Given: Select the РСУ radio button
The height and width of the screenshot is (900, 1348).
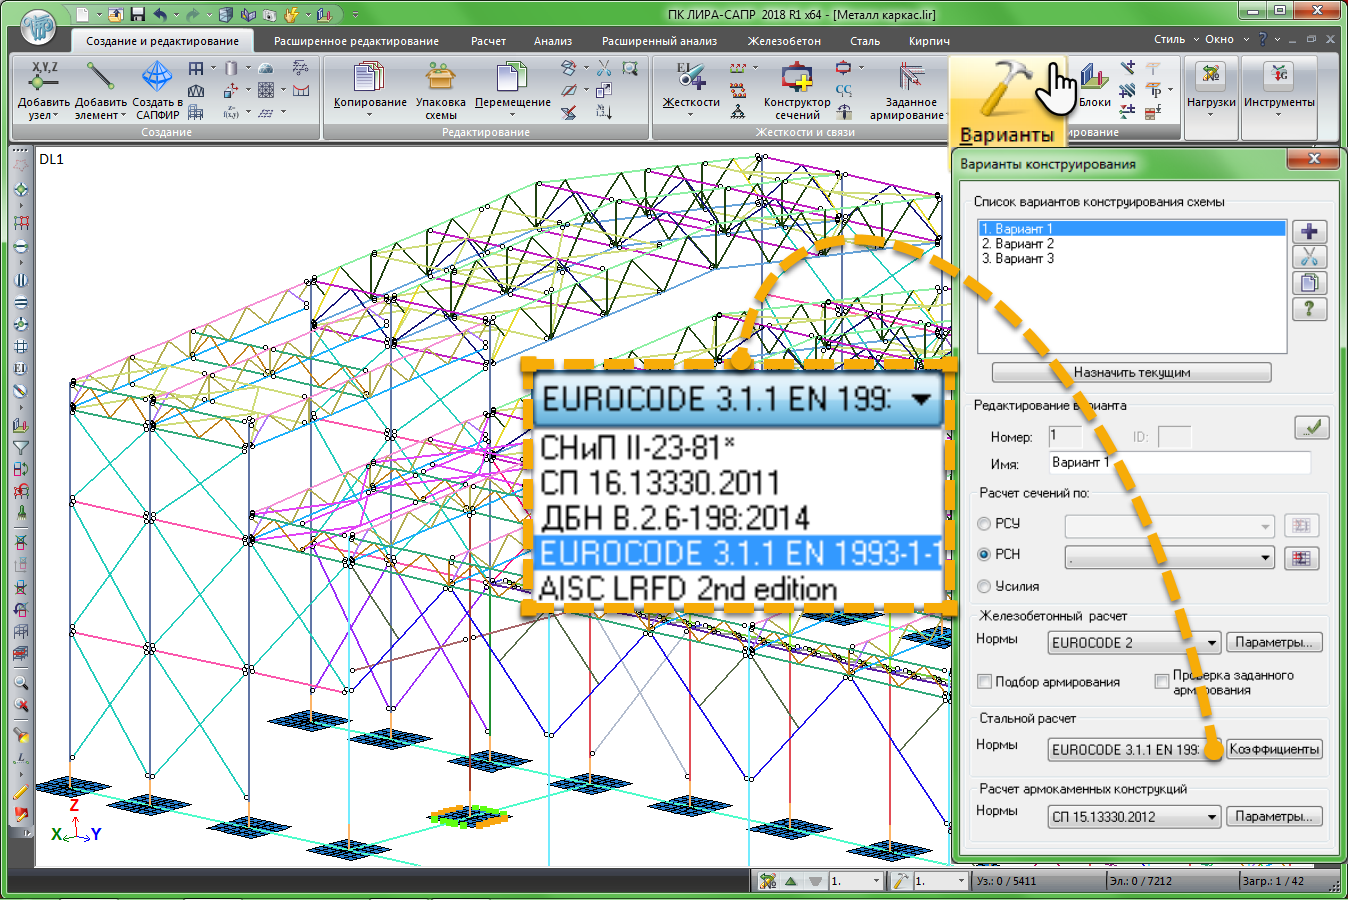Looking at the screenshot, I should click(984, 524).
